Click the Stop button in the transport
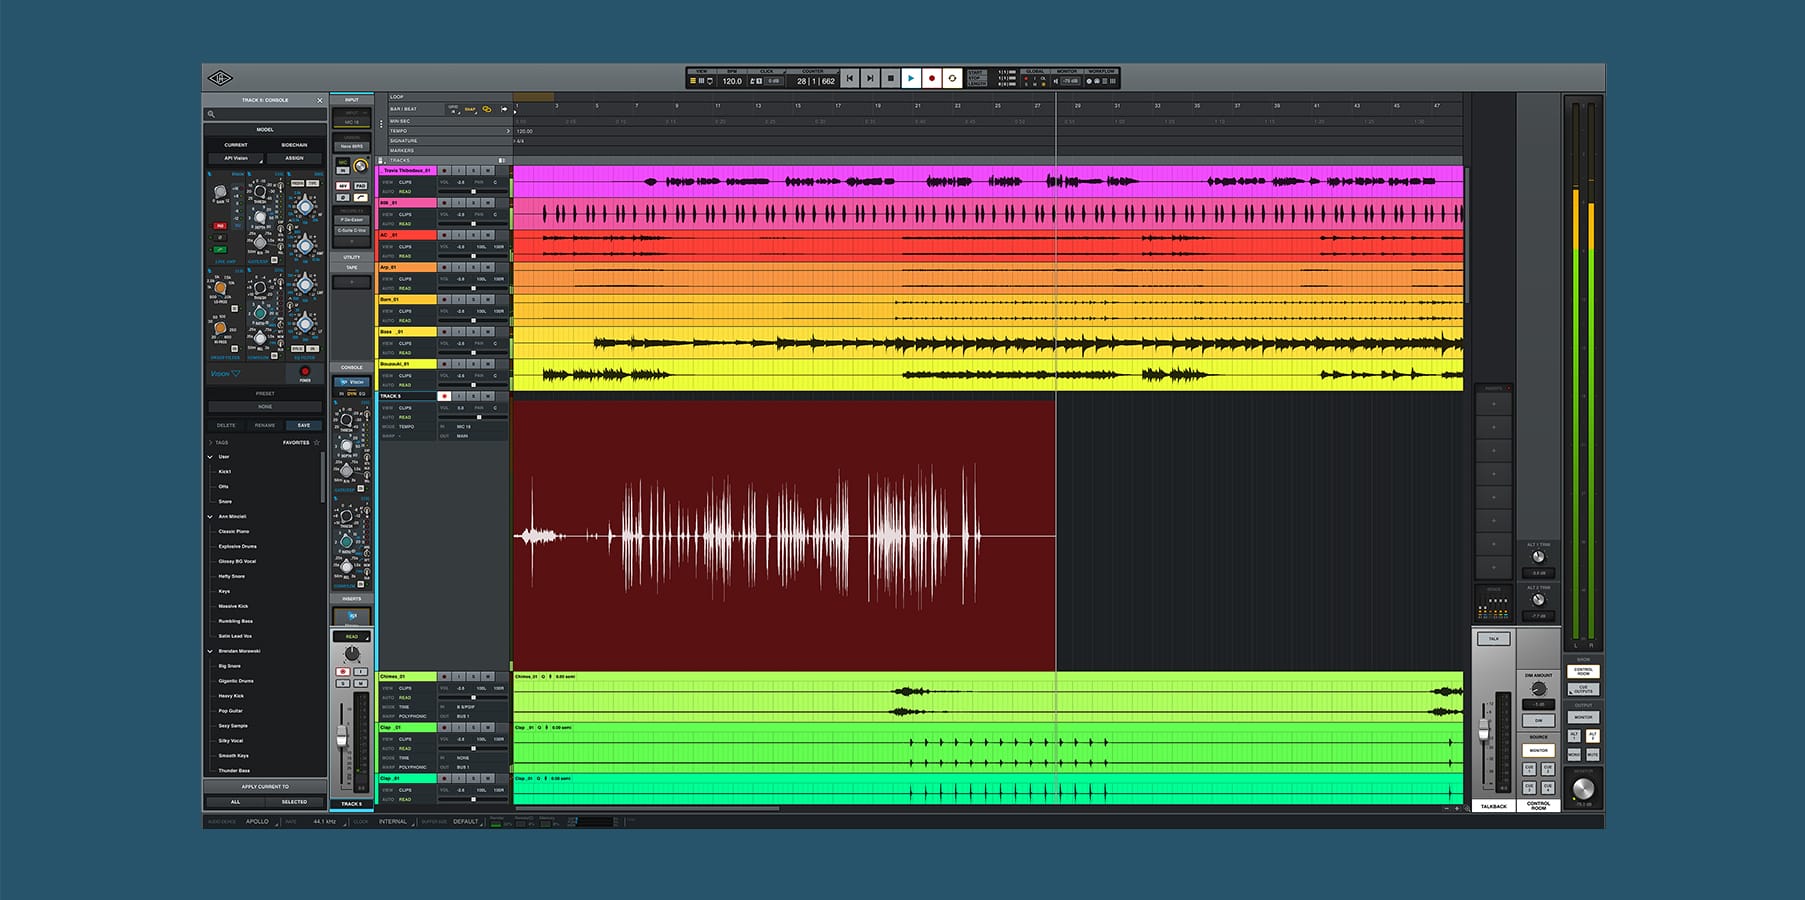The image size is (1805, 900). click(x=890, y=78)
